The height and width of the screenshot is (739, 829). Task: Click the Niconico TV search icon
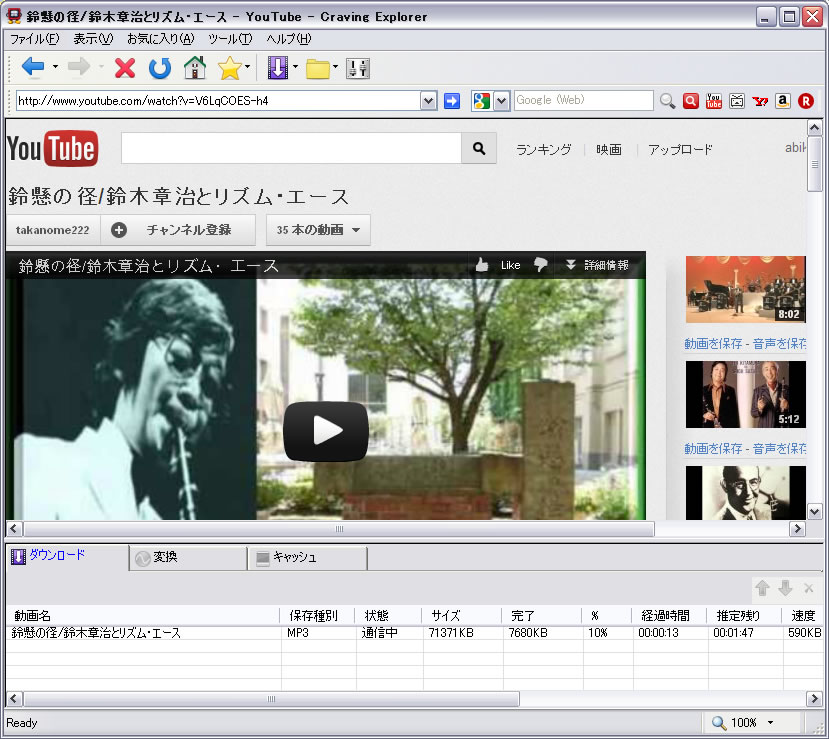[x=737, y=100]
